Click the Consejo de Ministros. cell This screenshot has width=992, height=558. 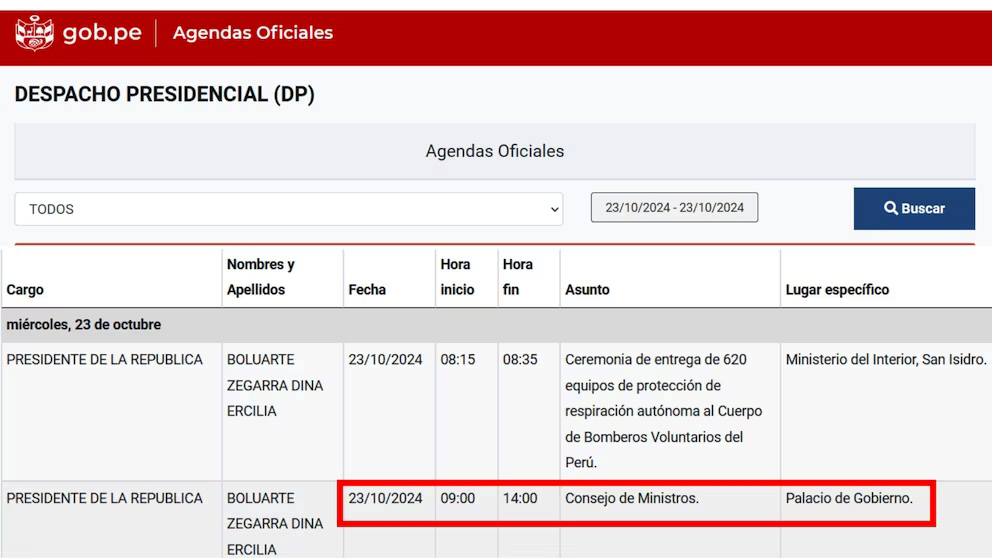click(x=631, y=499)
